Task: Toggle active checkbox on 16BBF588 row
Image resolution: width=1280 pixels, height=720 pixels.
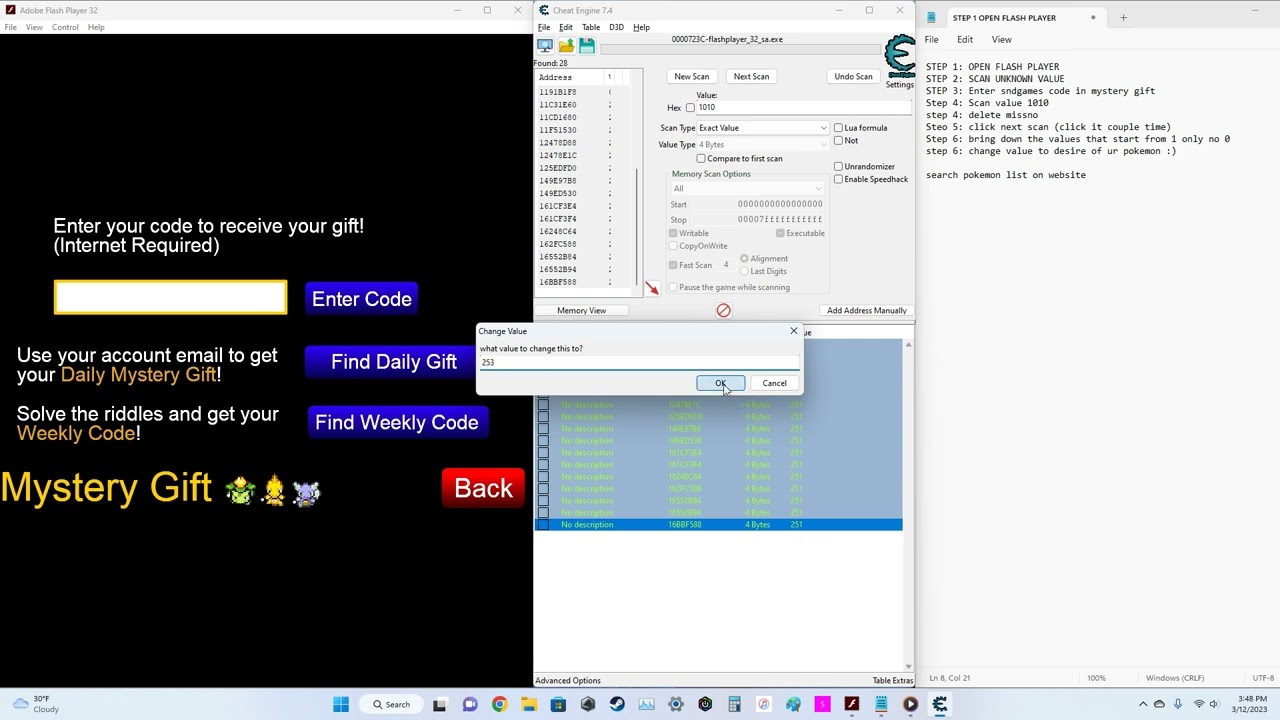Action: click(x=543, y=525)
